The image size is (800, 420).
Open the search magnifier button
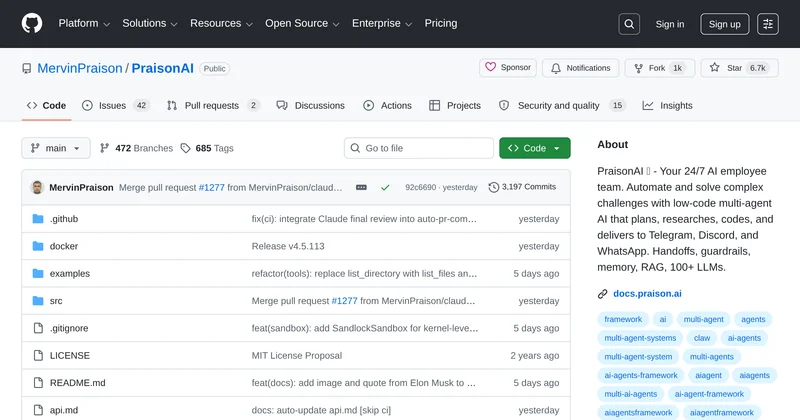click(628, 24)
